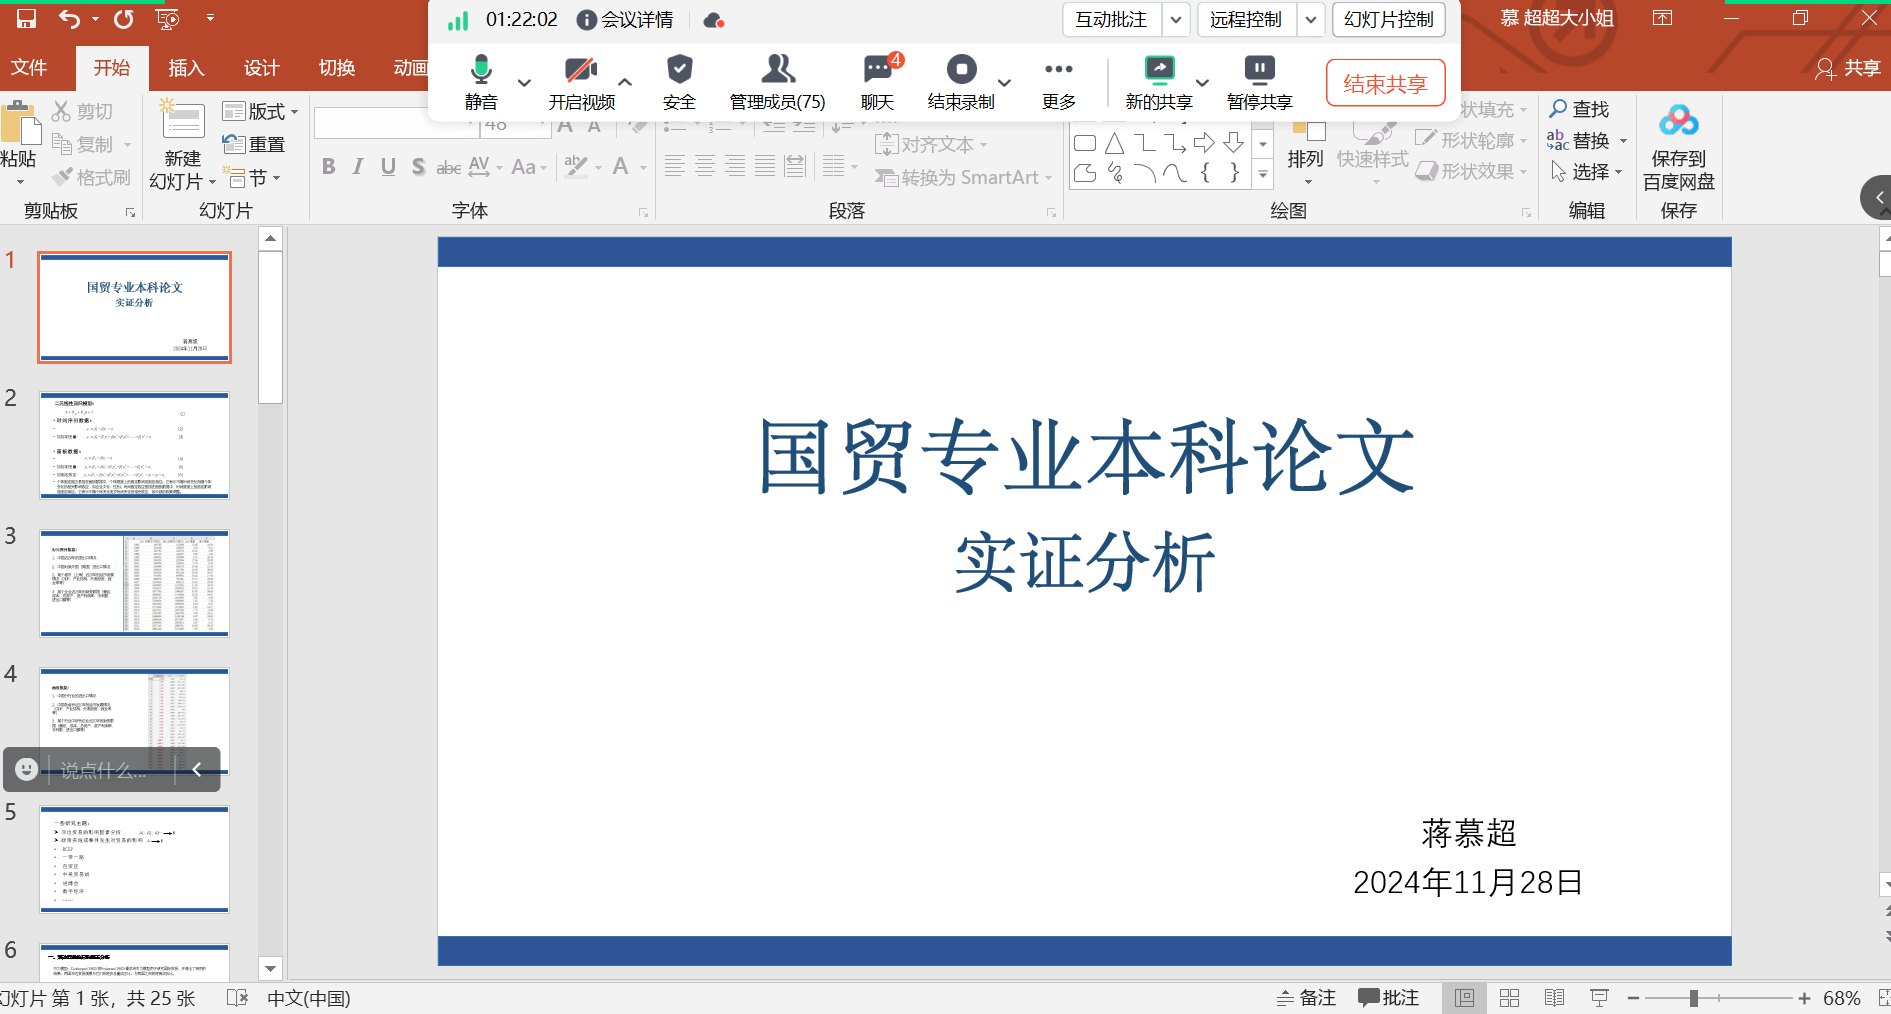Click the 幻灯片控制 button

tap(1388, 20)
